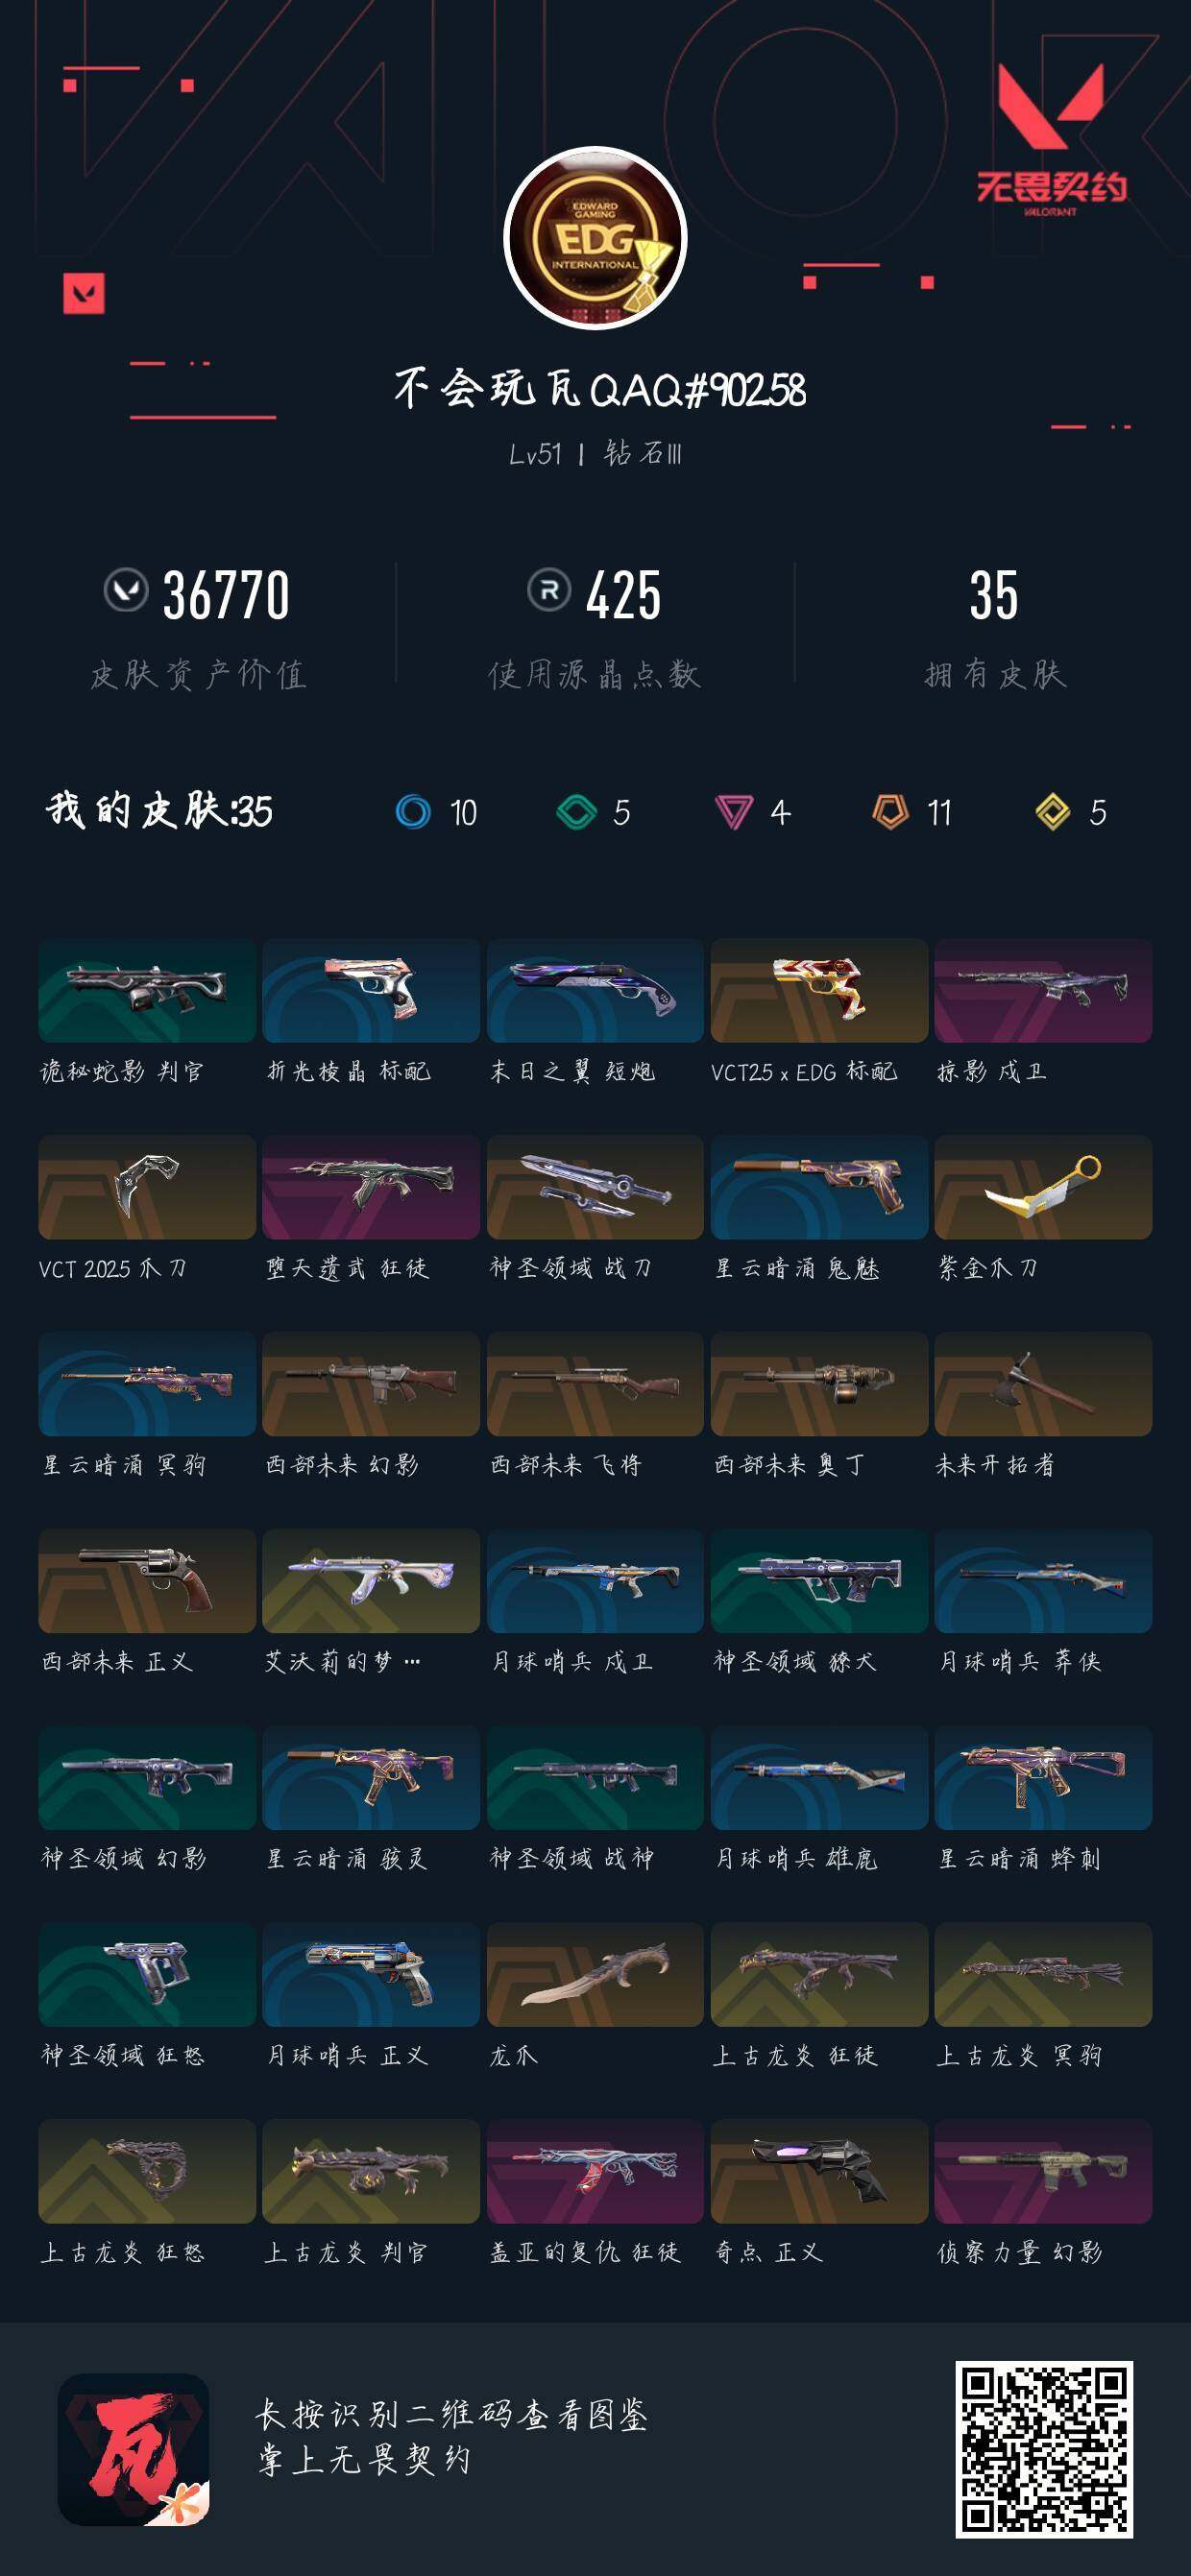Viewport: 1191px width, 2576px height.
Task: Click the red 瓦 app logo at the bottom
Action: click(x=133, y=2450)
